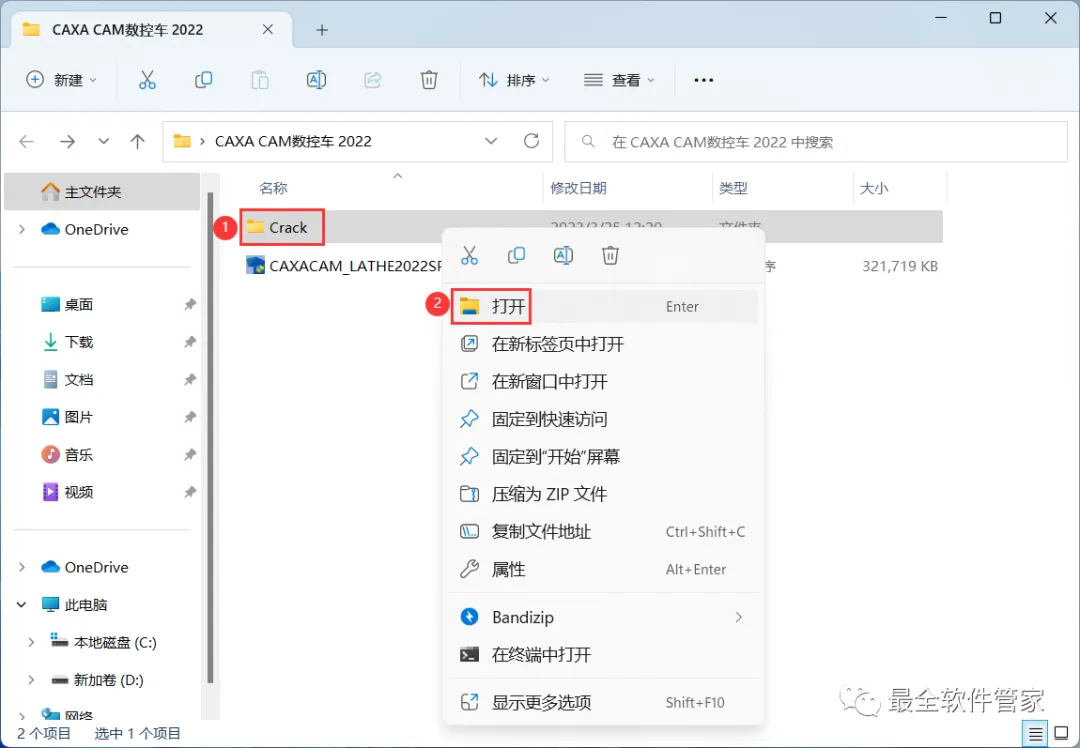Close the CAXA CAM数控车 2022 tab
Viewport: 1080px width, 748px height.
pos(268,30)
